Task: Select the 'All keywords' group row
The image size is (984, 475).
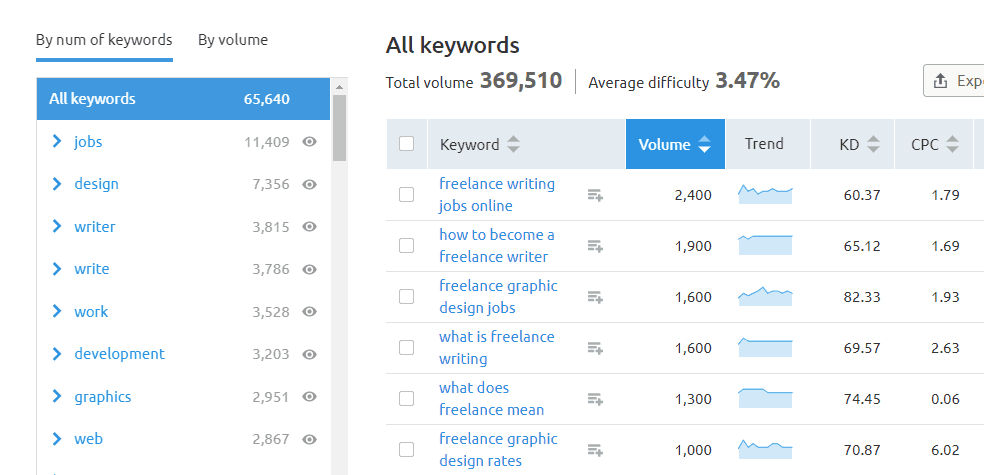Action: [x=183, y=99]
